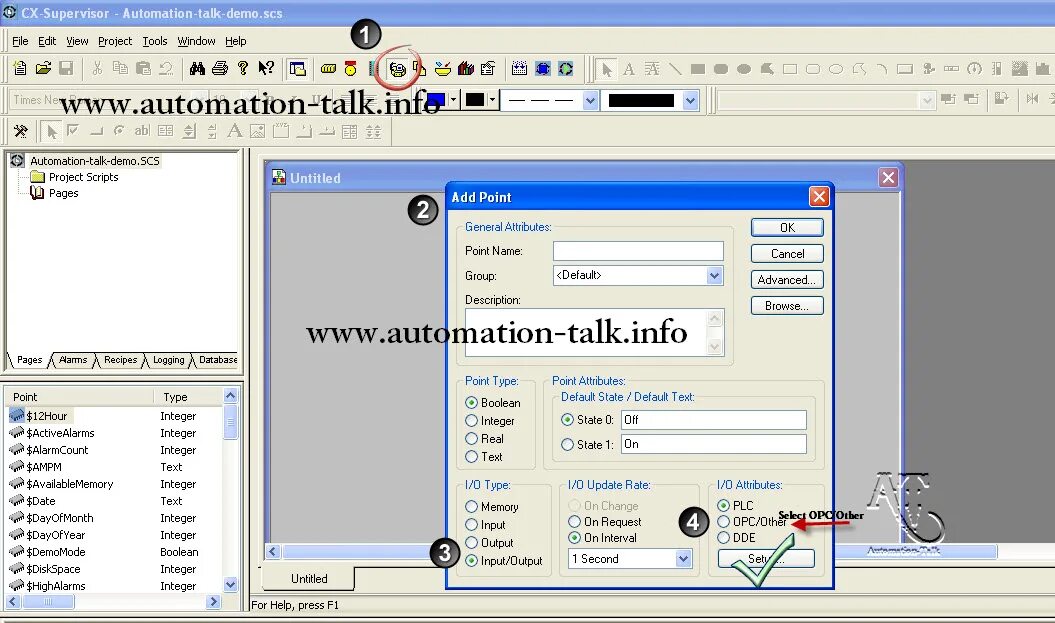Viewport: 1055px width, 623px height.
Task: Click the picture control tool icon
Action: point(257,131)
